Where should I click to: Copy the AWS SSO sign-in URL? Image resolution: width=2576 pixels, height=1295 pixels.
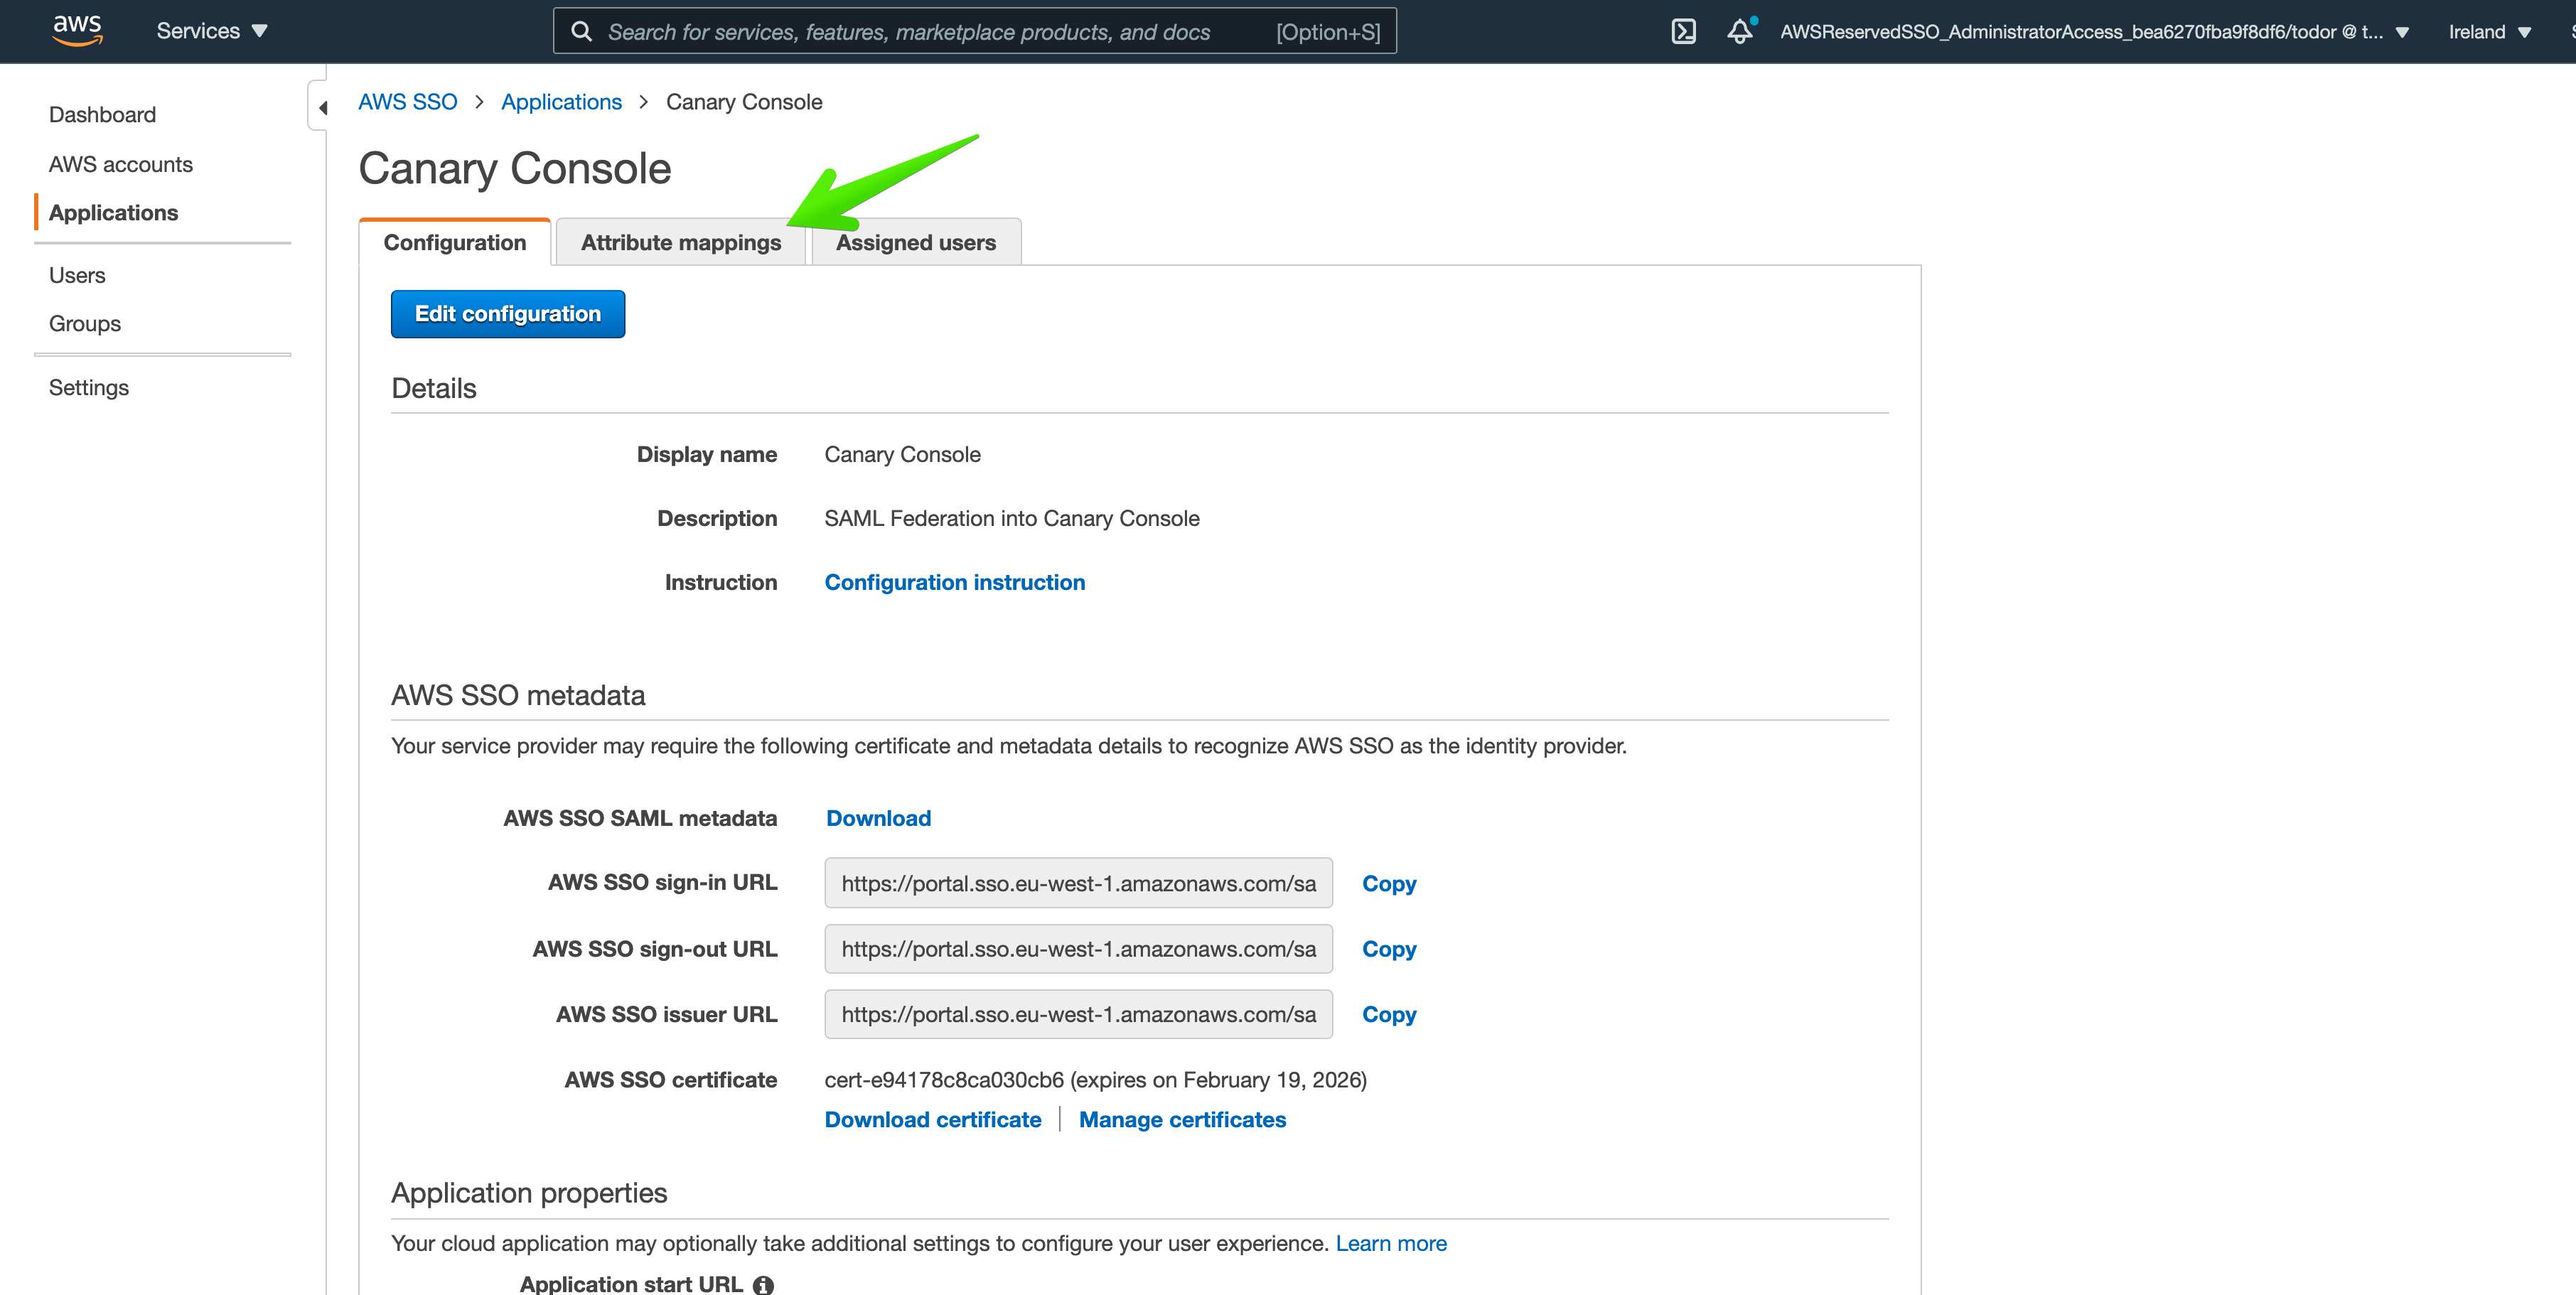(x=1388, y=883)
